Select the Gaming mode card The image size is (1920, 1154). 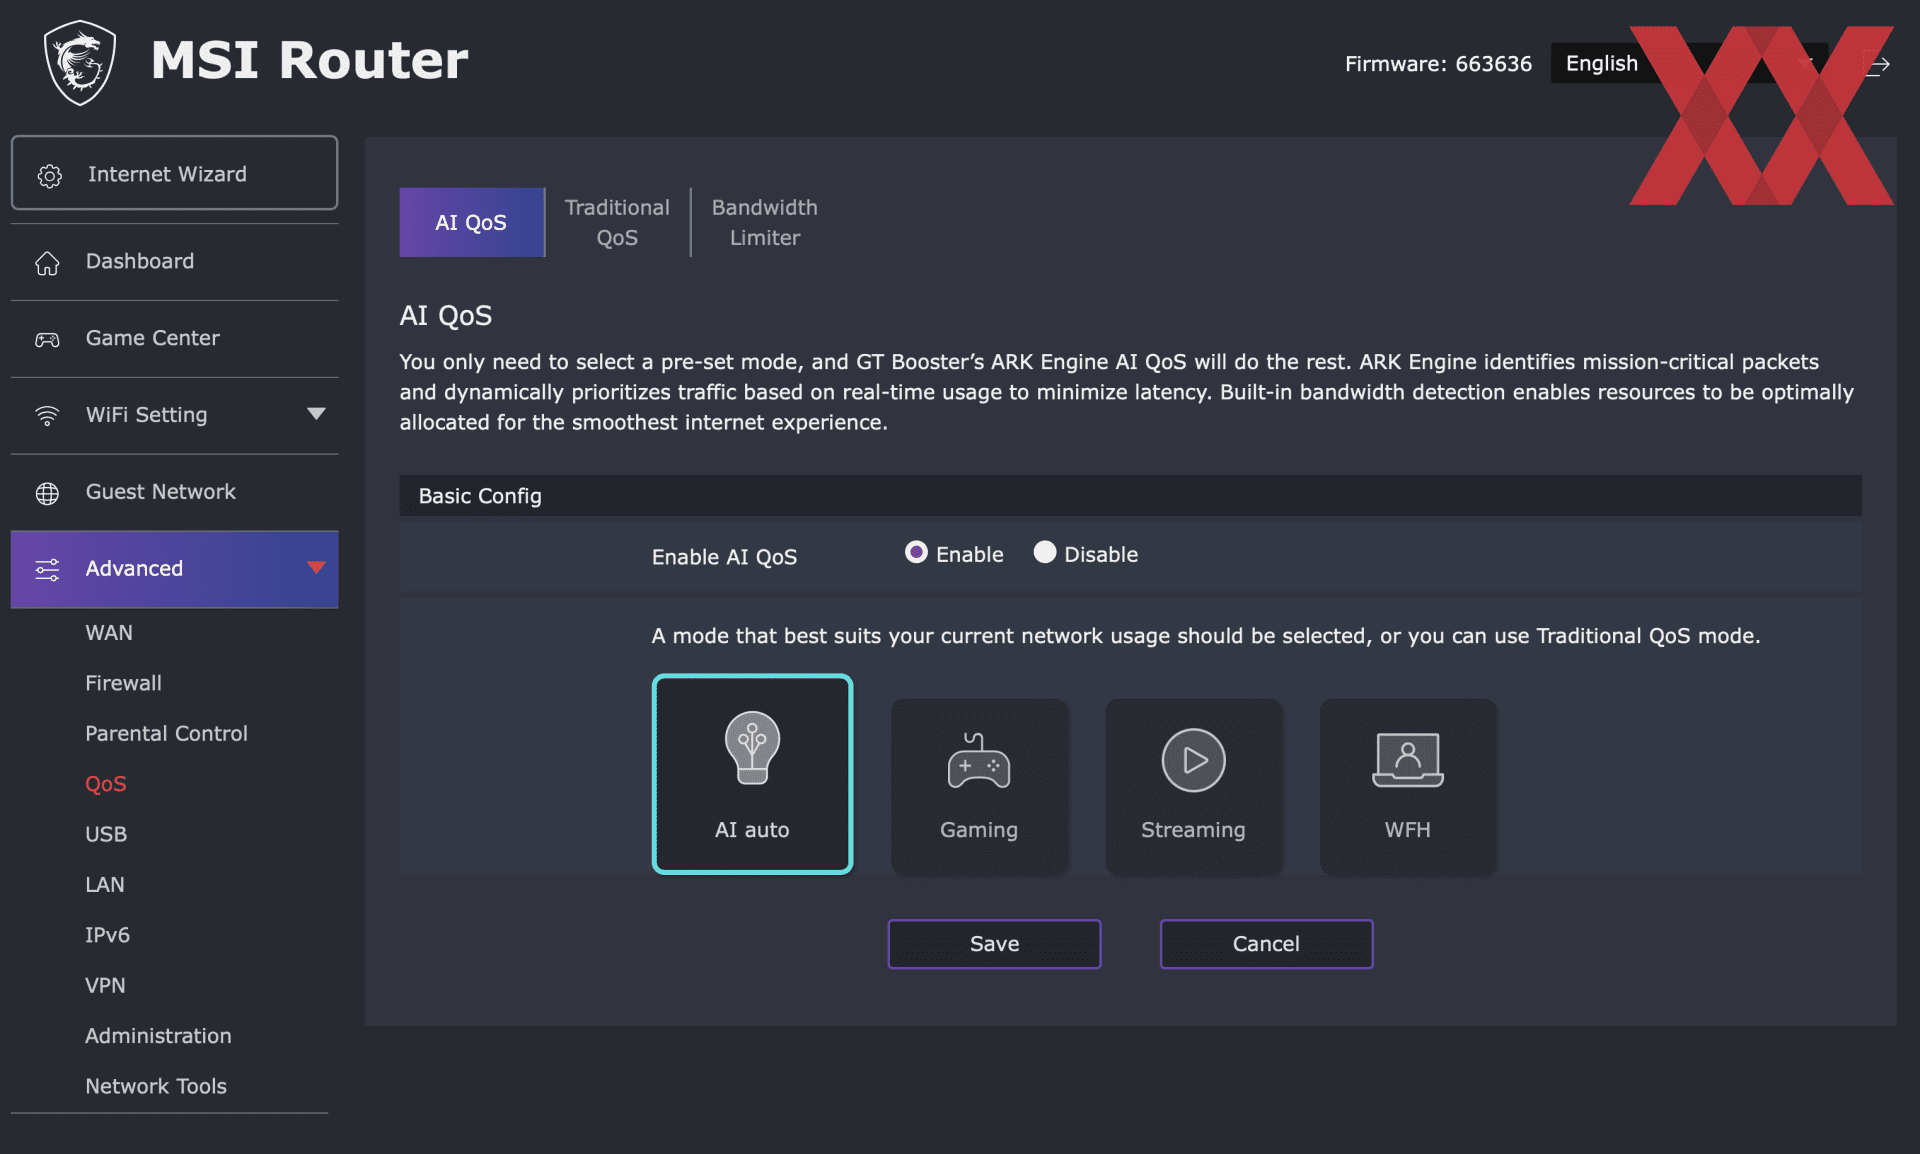[x=979, y=787]
